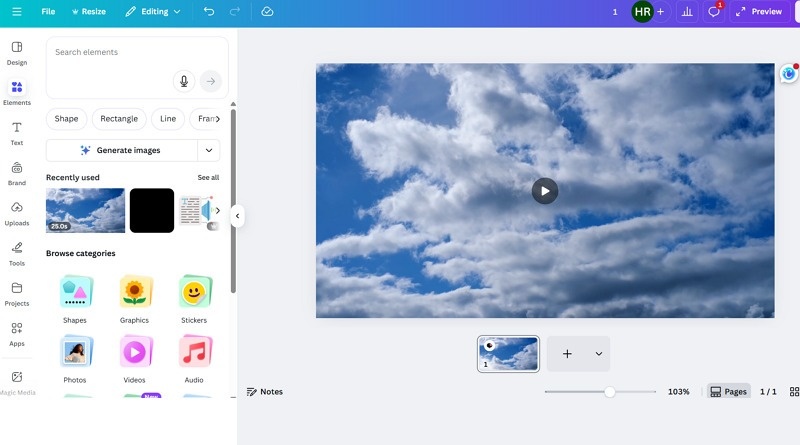
Task: Toggle the Pages view button
Action: pyautogui.click(x=729, y=391)
